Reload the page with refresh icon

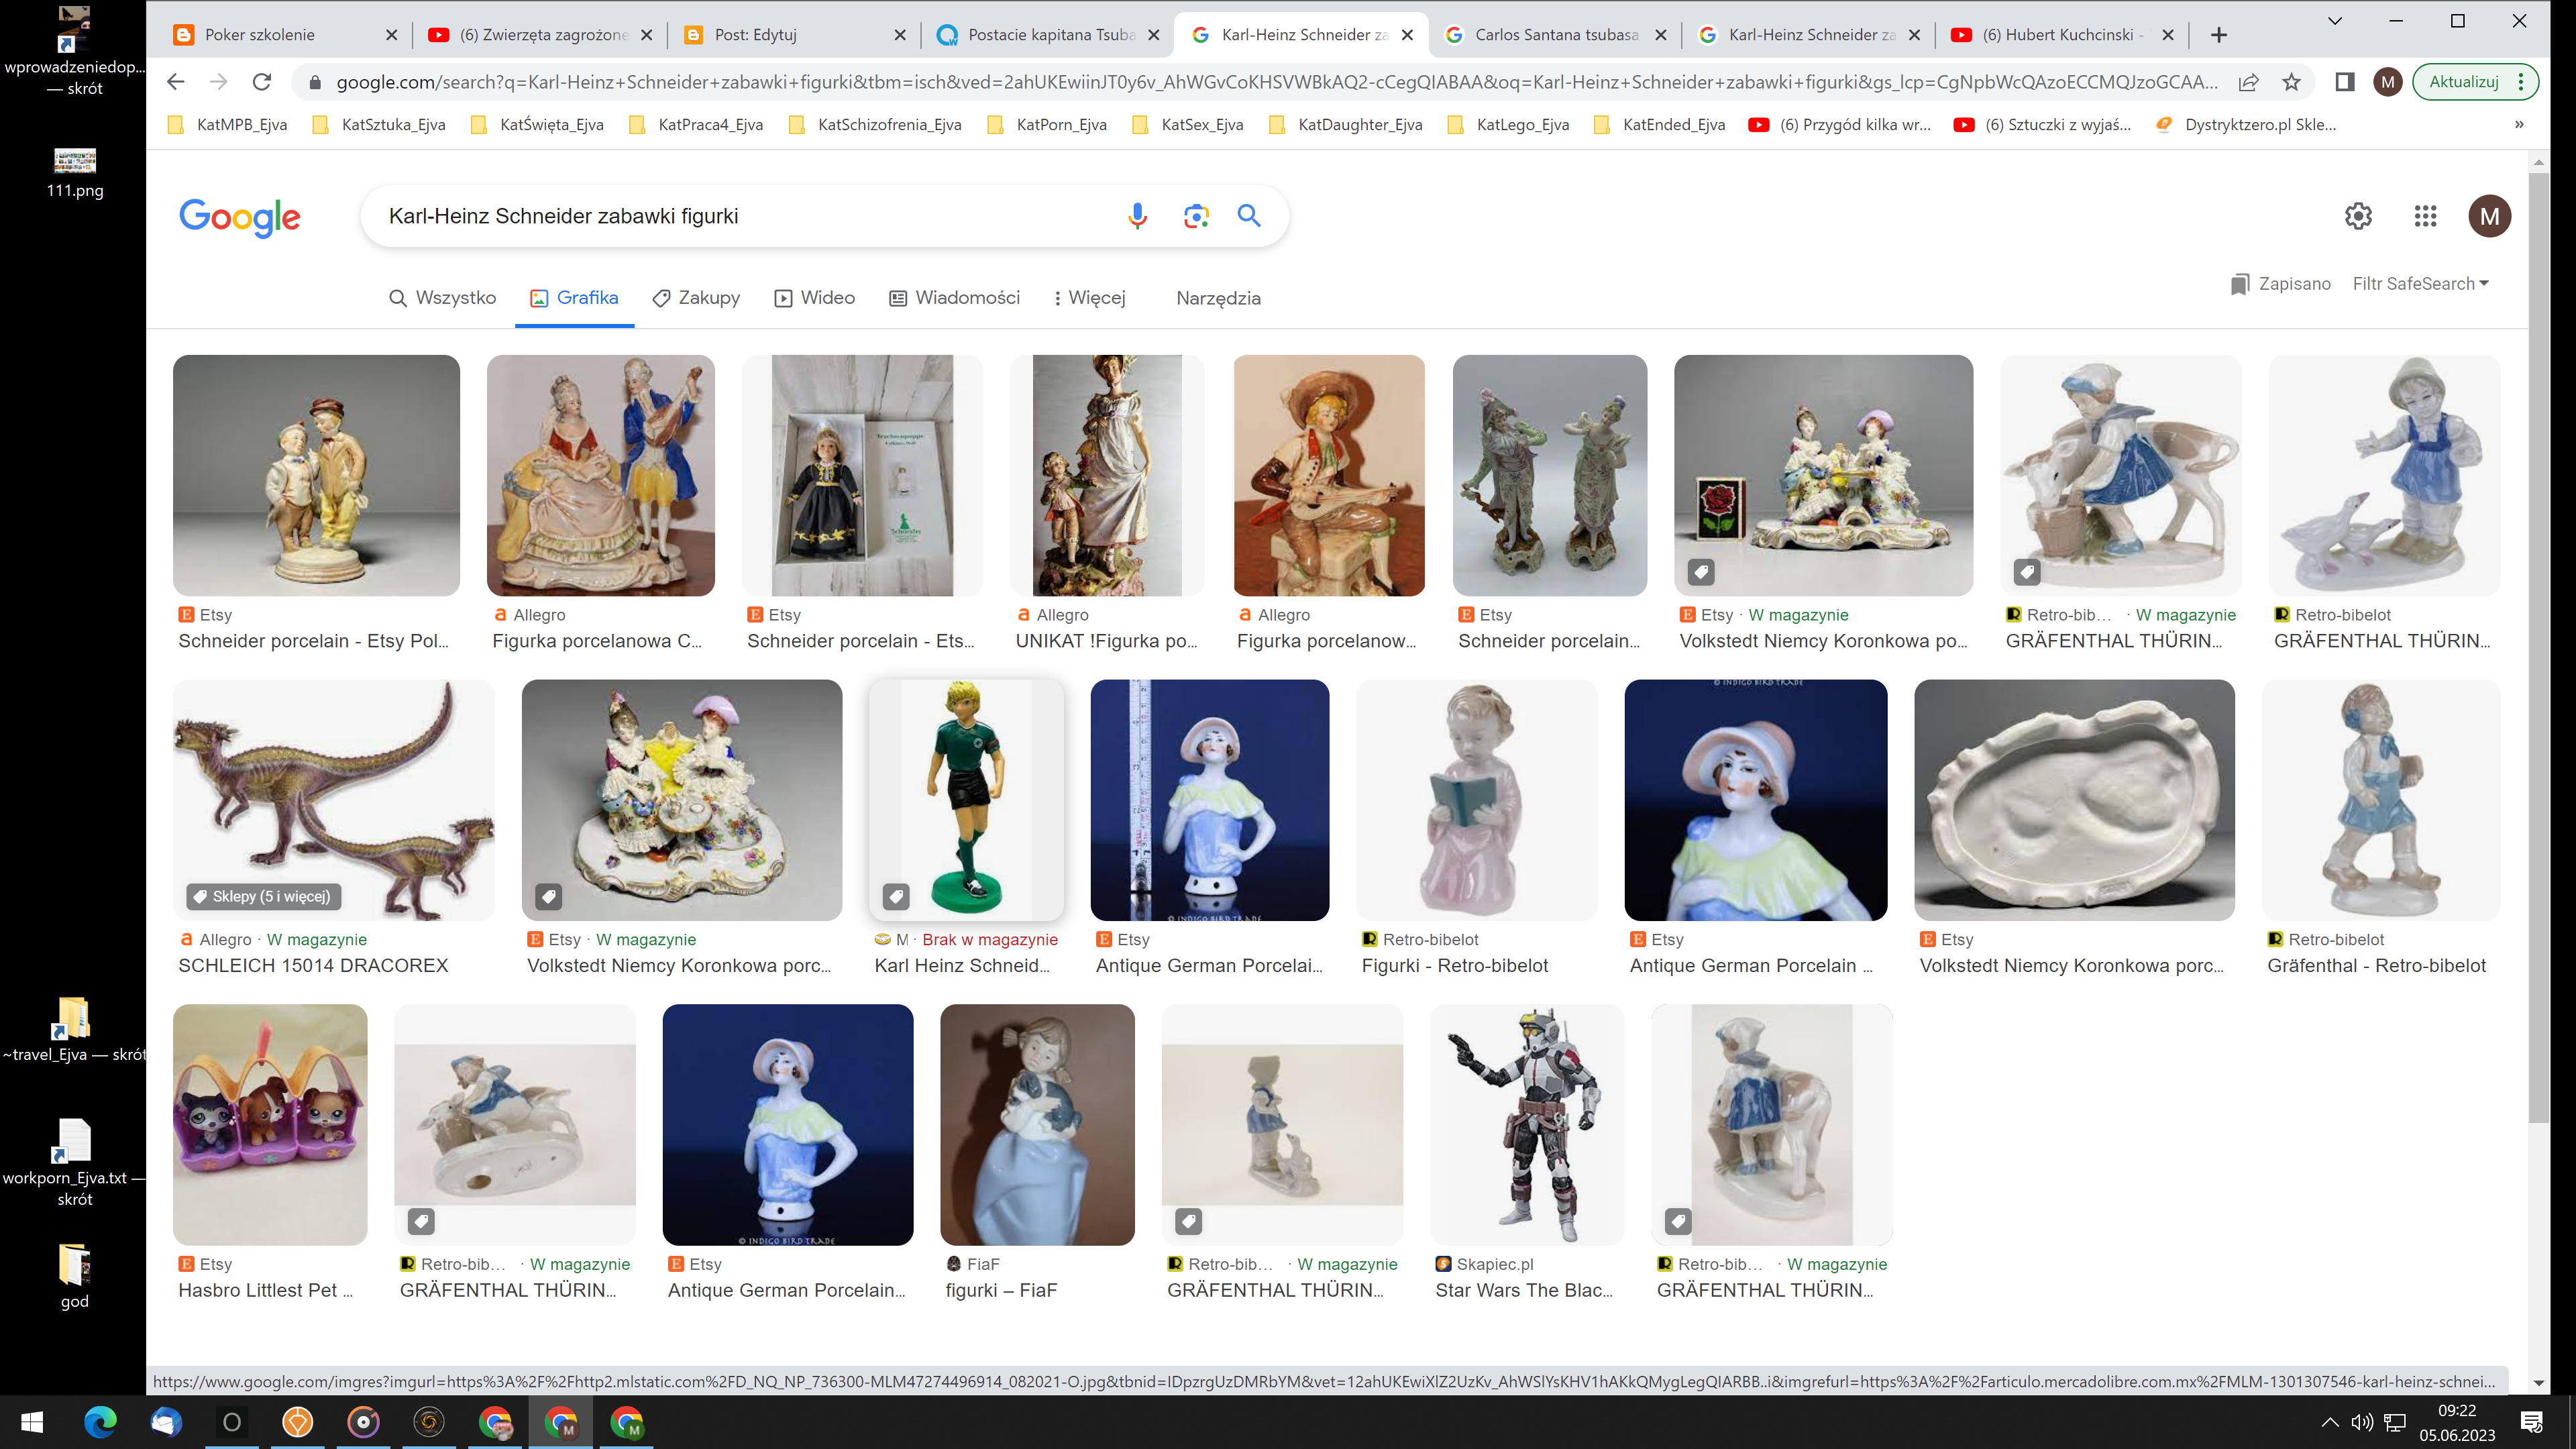coord(262,82)
